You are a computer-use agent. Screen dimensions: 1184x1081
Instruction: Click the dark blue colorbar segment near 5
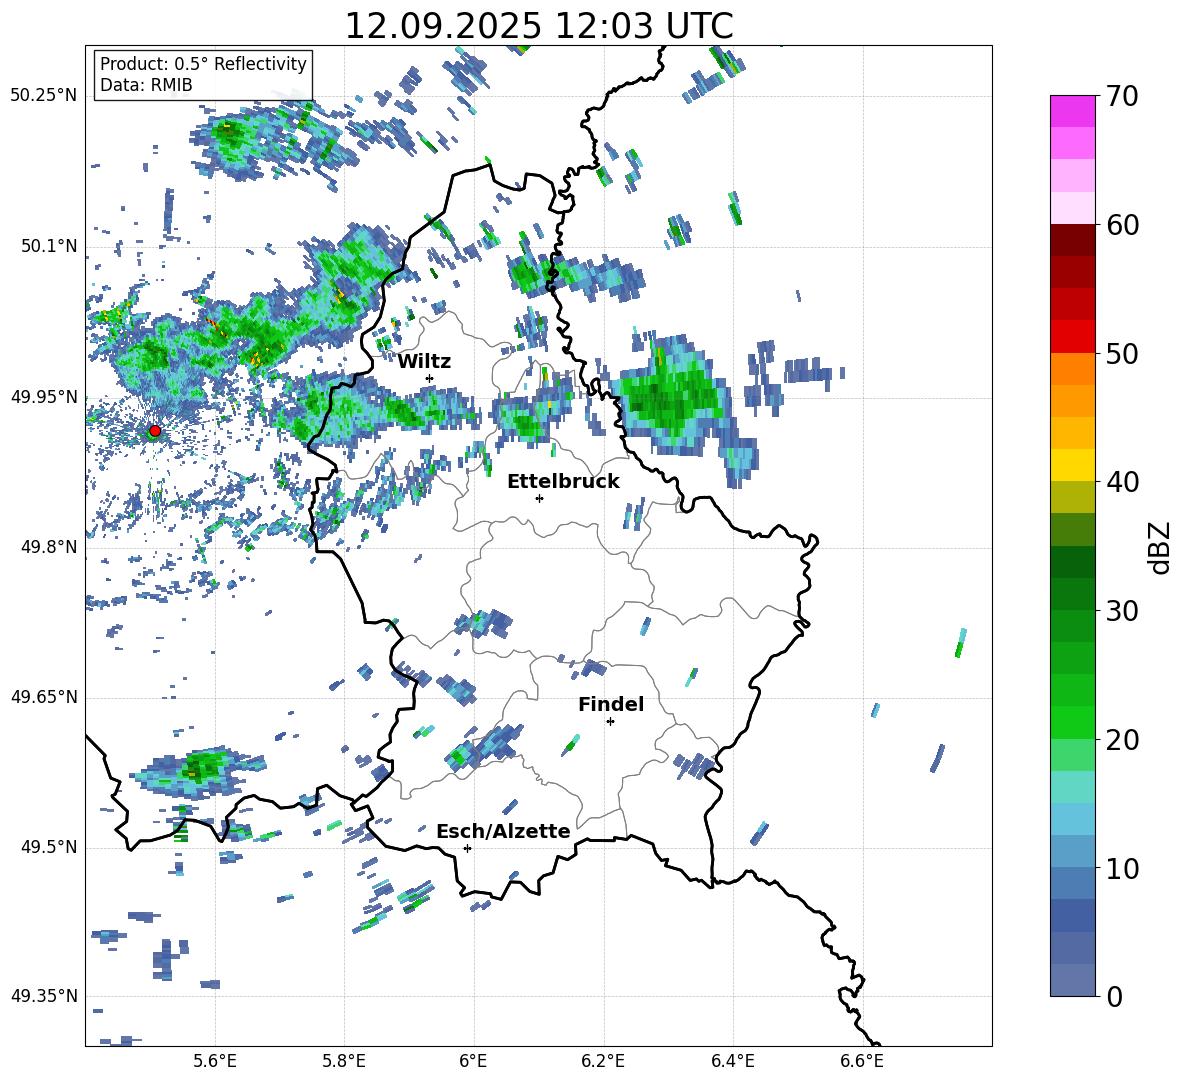point(1072,915)
